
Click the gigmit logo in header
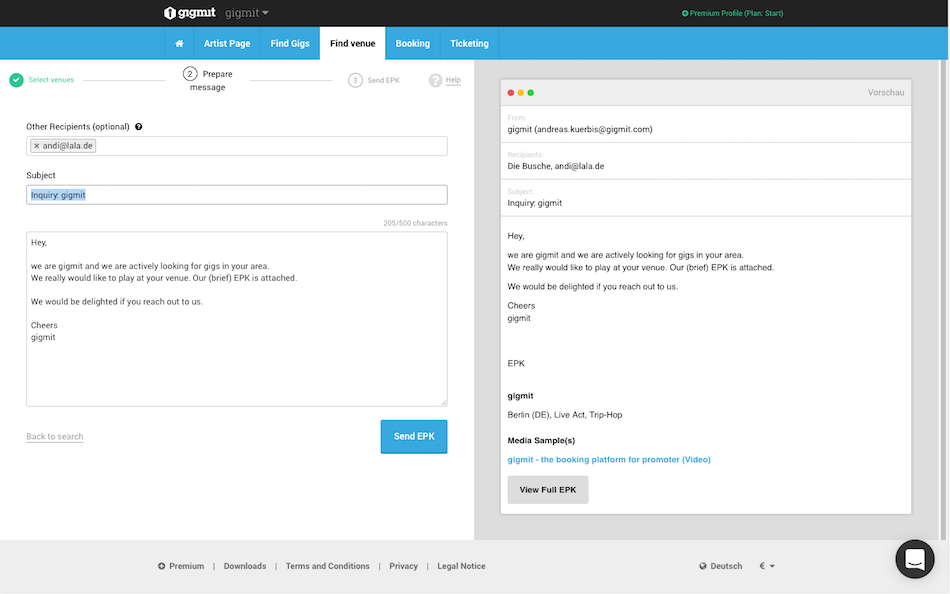pos(190,13)
